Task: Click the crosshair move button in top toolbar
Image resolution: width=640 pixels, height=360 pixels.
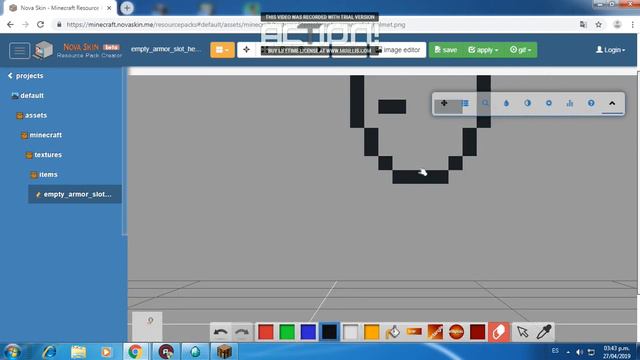Action: click(x=247, y=50)
